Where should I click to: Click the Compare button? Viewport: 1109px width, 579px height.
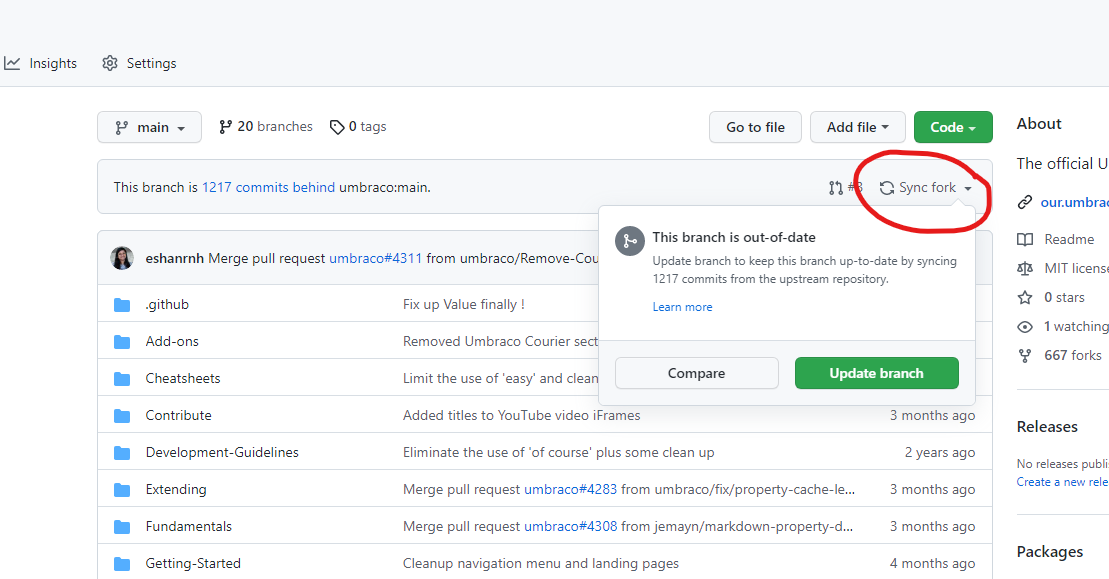point(696,373)
